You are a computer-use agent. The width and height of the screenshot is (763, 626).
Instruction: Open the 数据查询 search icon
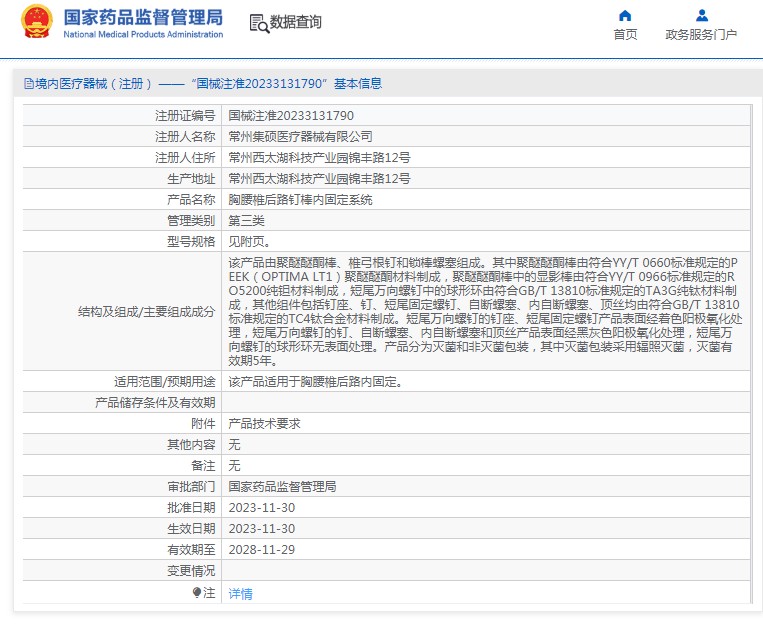tap(259, 23)
